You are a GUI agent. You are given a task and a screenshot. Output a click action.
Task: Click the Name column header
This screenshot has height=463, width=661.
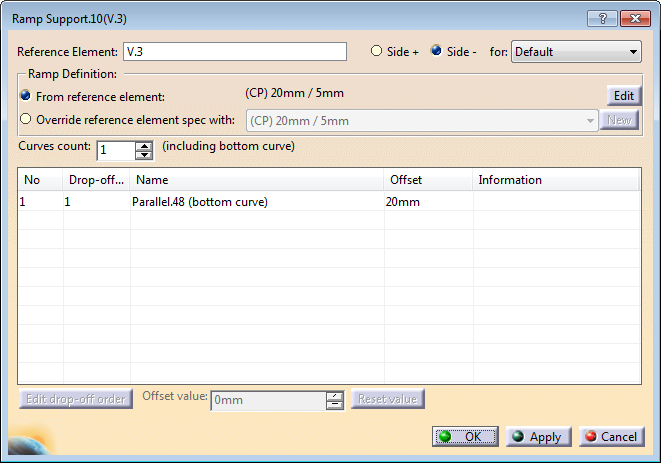pyautogui.click(x=257, y=180)
